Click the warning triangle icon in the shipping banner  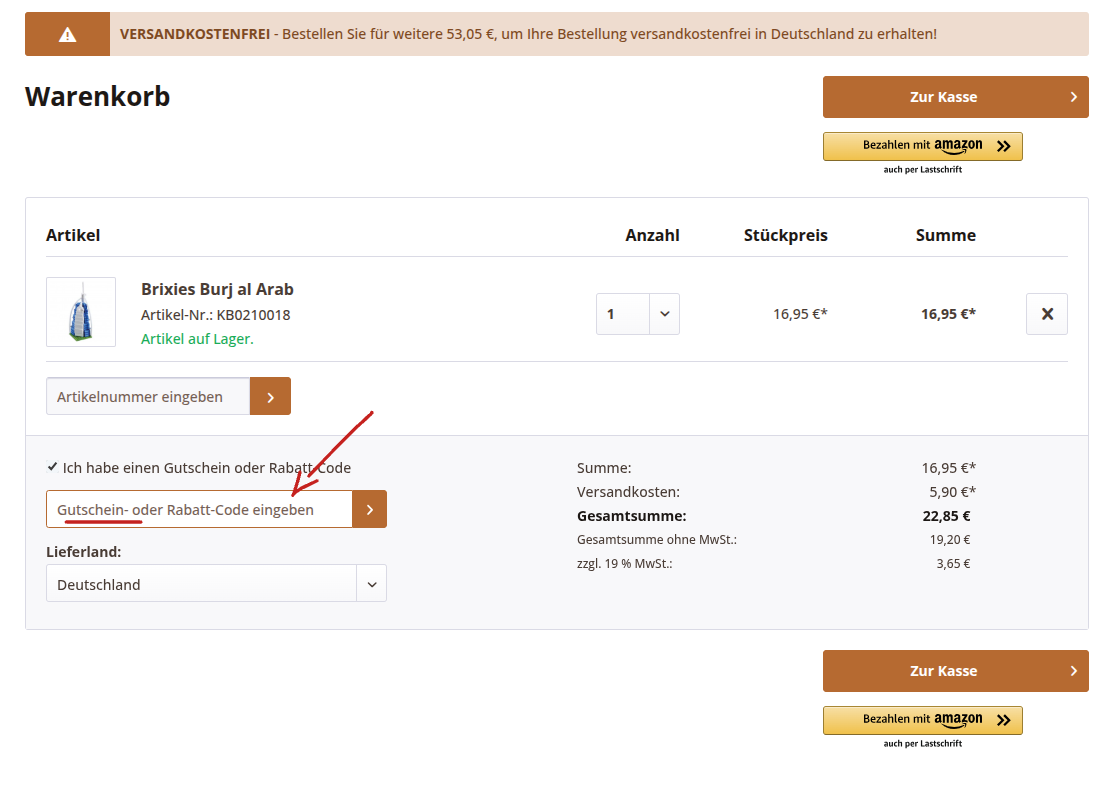pyautogui.click(x=67, y=35)
